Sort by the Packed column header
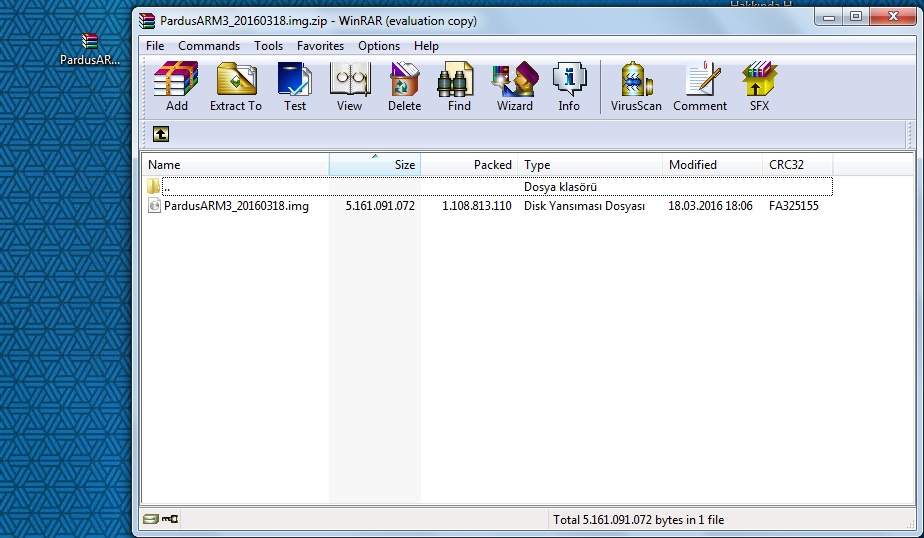 click(x=469, y=165)
